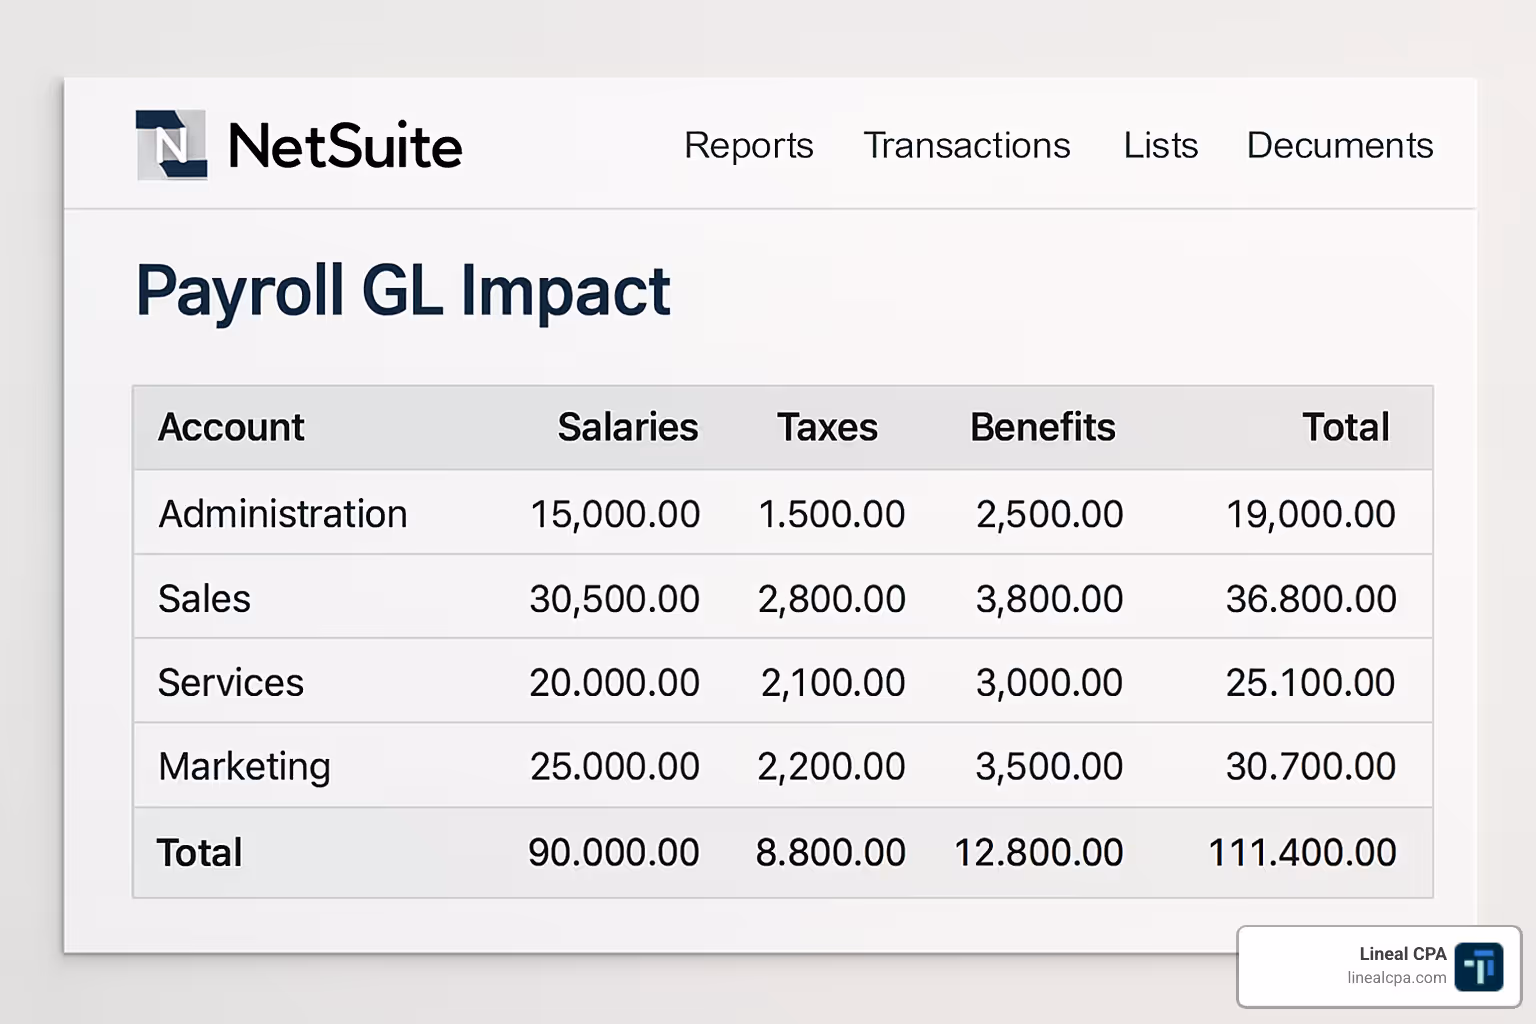The image size is (1536, 1024).
Task: Select the Administration account row
Action: [283, 514]
